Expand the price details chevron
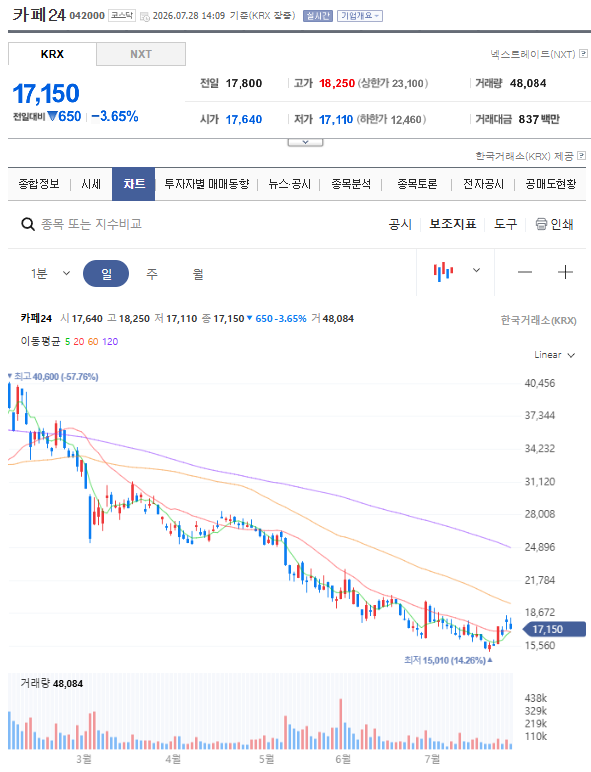This screenshot has width=591, height=772. (x=305, y=142)
